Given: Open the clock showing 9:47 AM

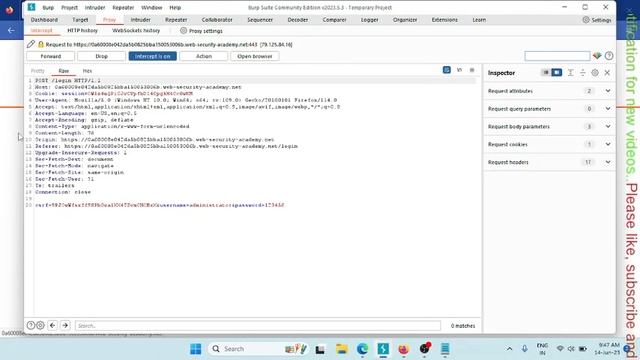Looking at the screenshot, I should coord(607,349).
